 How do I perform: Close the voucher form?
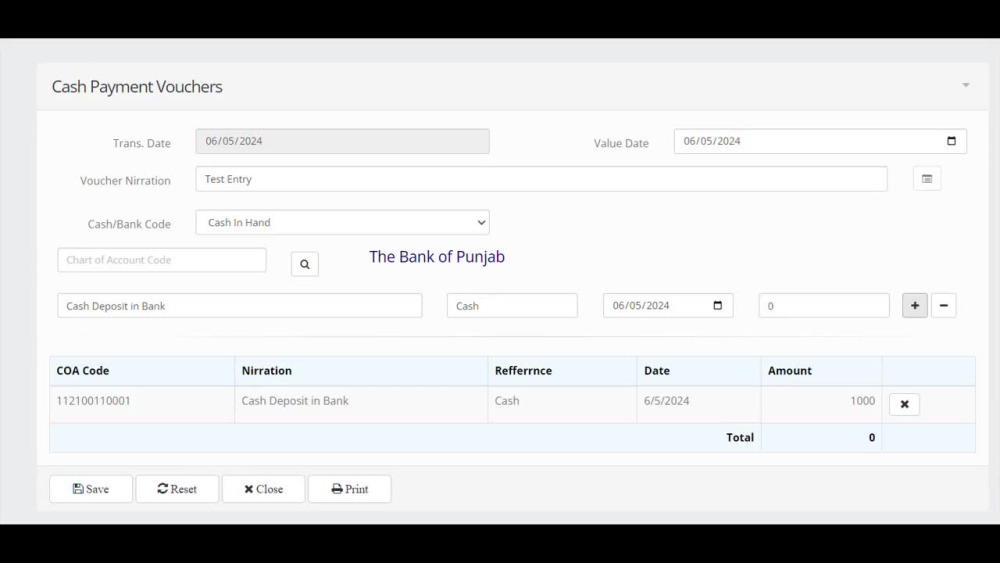coord(263,489)
